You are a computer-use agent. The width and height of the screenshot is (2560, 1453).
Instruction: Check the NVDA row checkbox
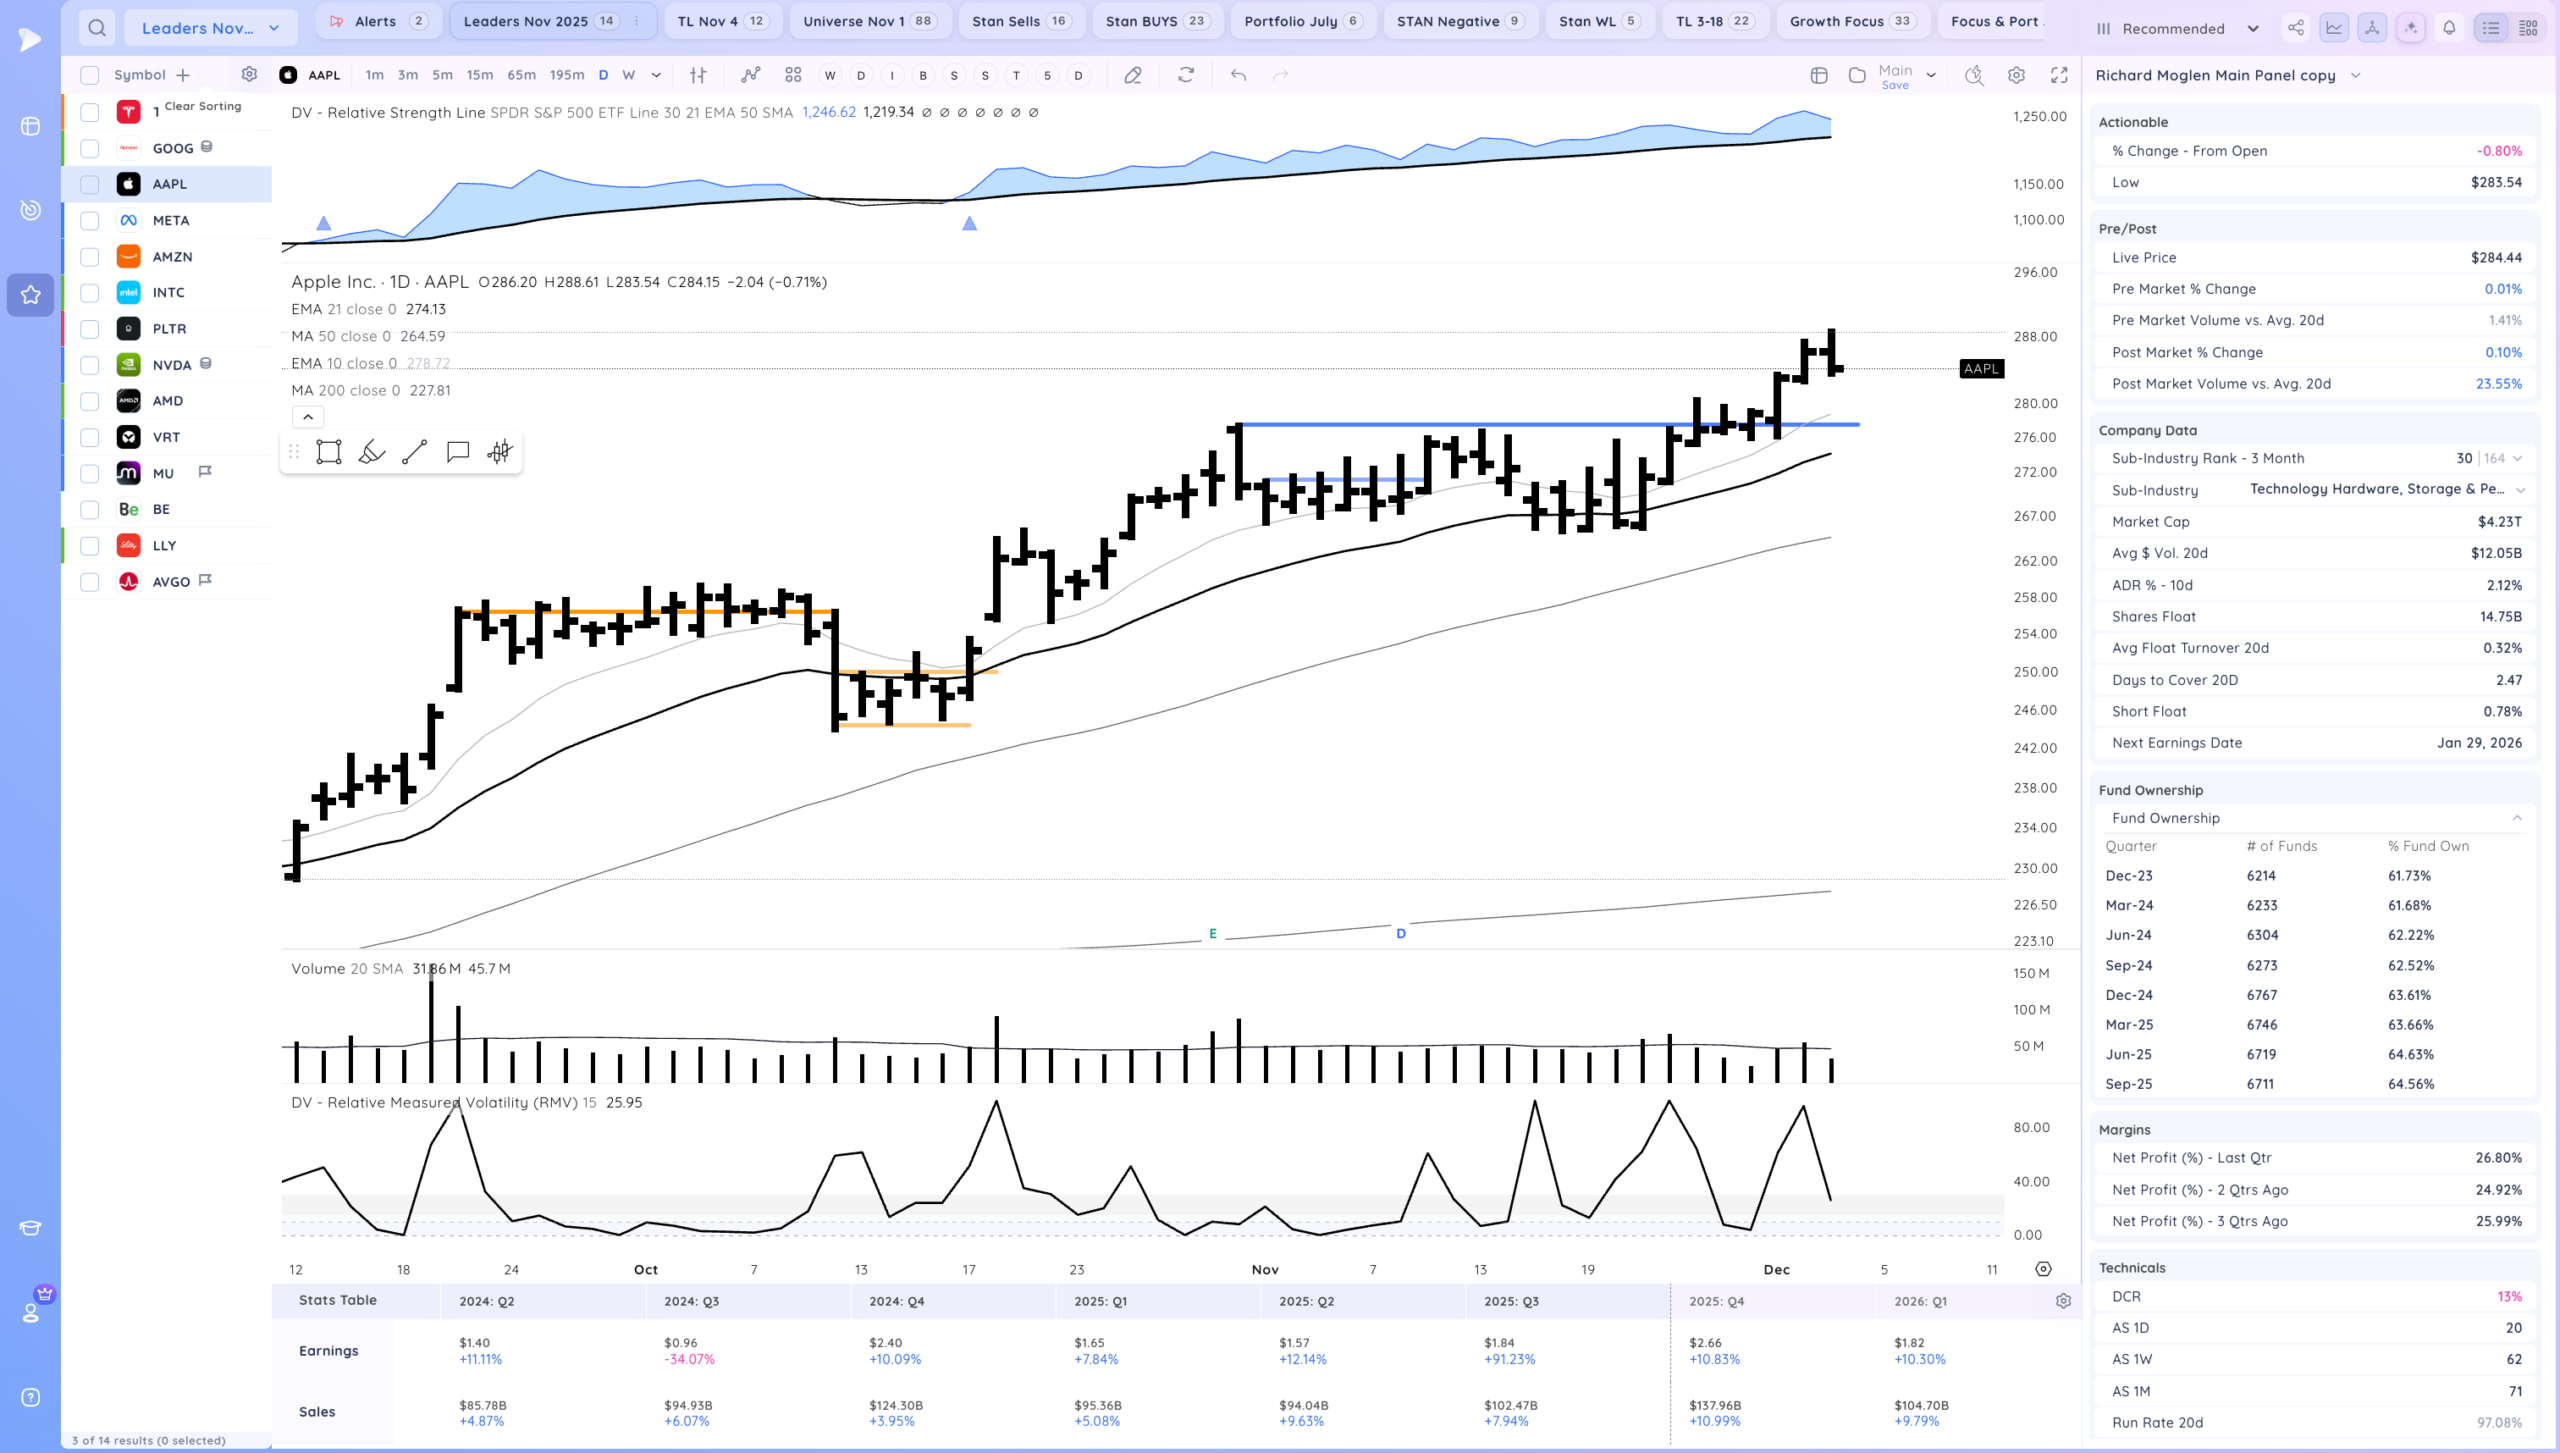90,365
